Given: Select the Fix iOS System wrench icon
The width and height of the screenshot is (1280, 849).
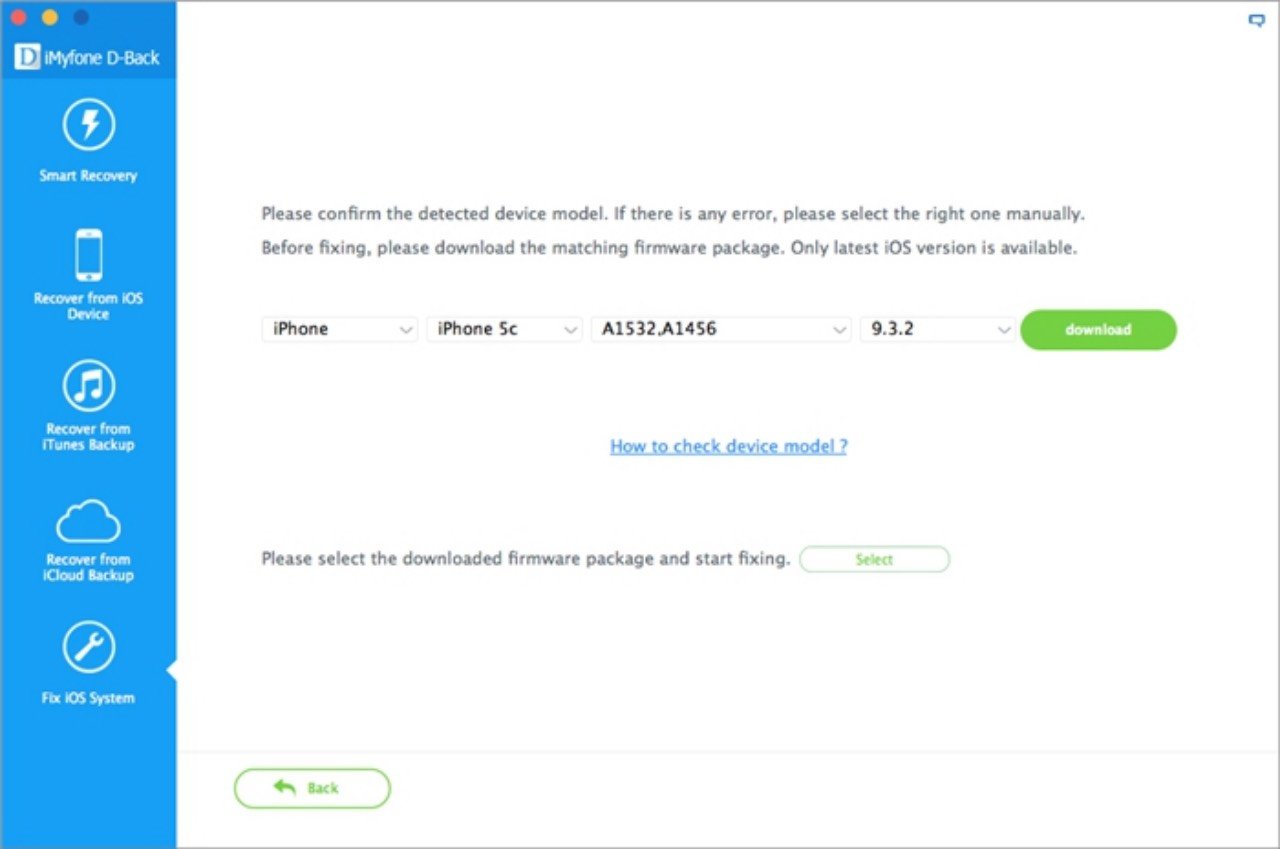Looking at the screenshot, I should coord(88,648).
